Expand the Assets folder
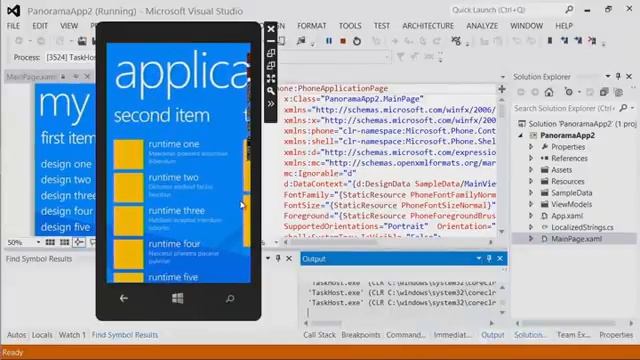Image resolution: width=640 pixels, height=360 pixels. [x=531, y=170]
